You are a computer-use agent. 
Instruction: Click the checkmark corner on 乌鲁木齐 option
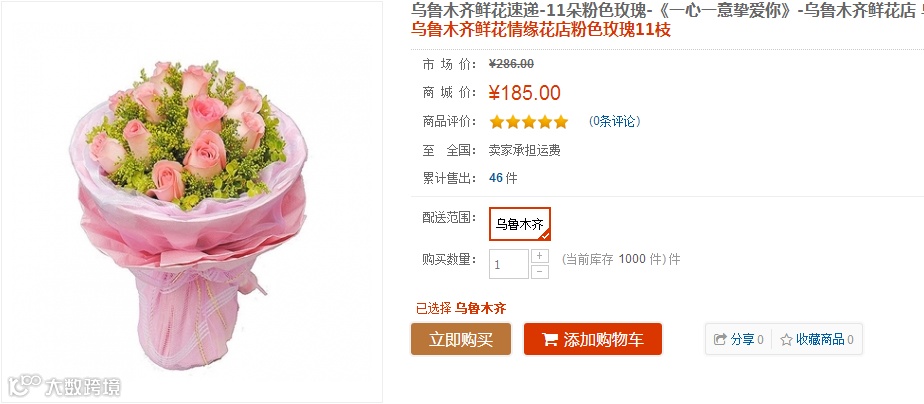(545, 235)
